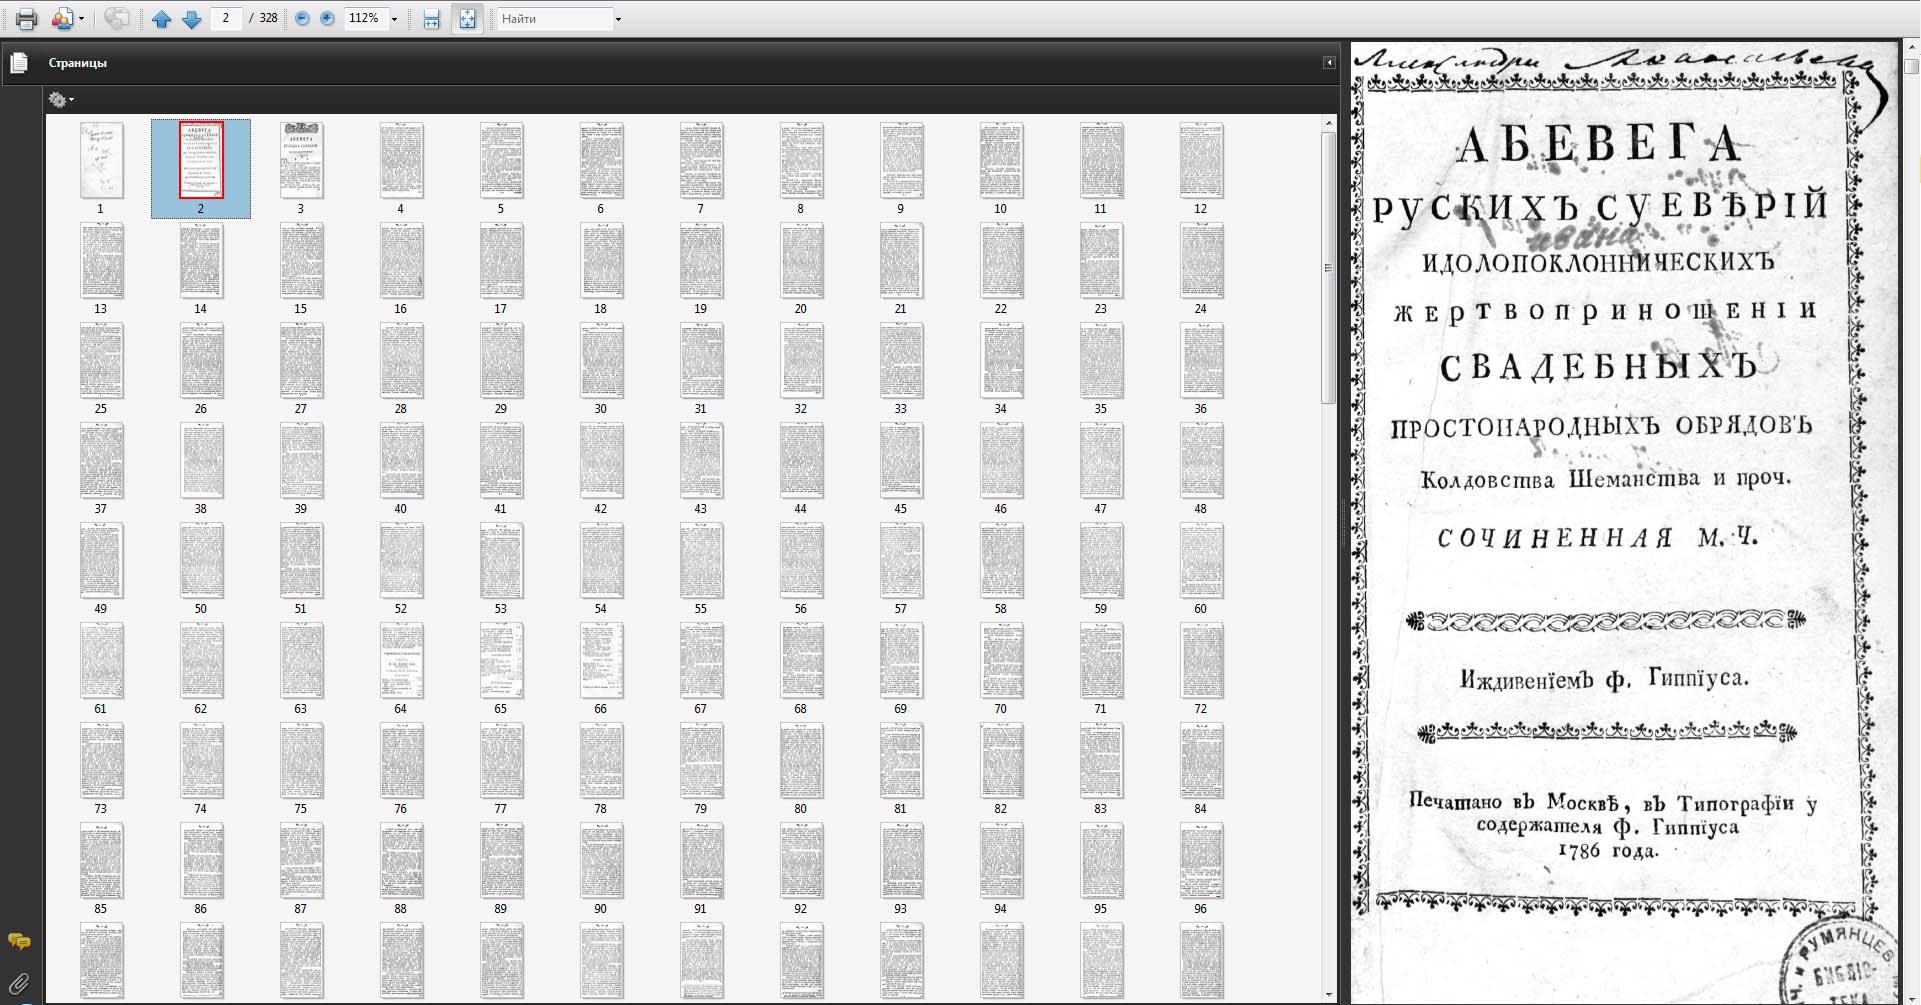Toggle the fit full page icon
This screenshot has width=1921, height=1005.
click(467, 19)
